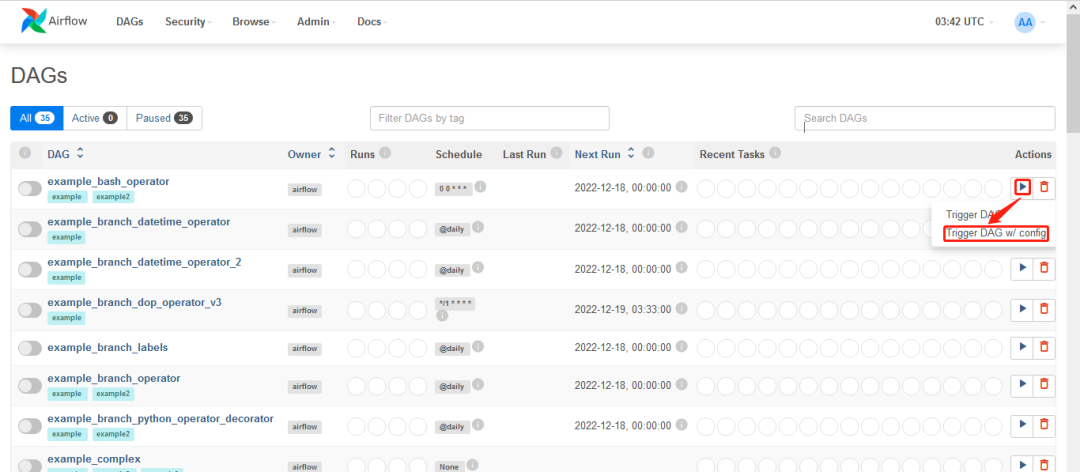
Task: Show Paused 35 DAGs tab
Action: 164,118
